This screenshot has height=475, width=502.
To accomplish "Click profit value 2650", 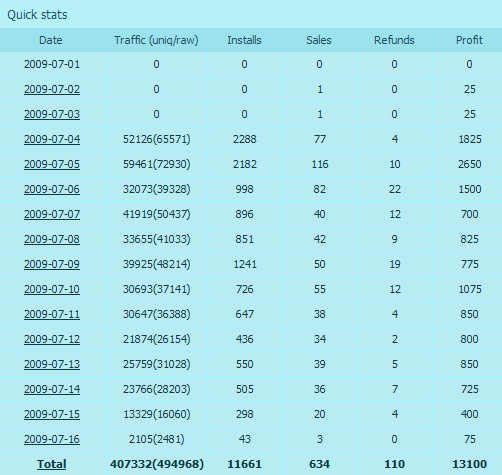I will (x=469, y=164).
